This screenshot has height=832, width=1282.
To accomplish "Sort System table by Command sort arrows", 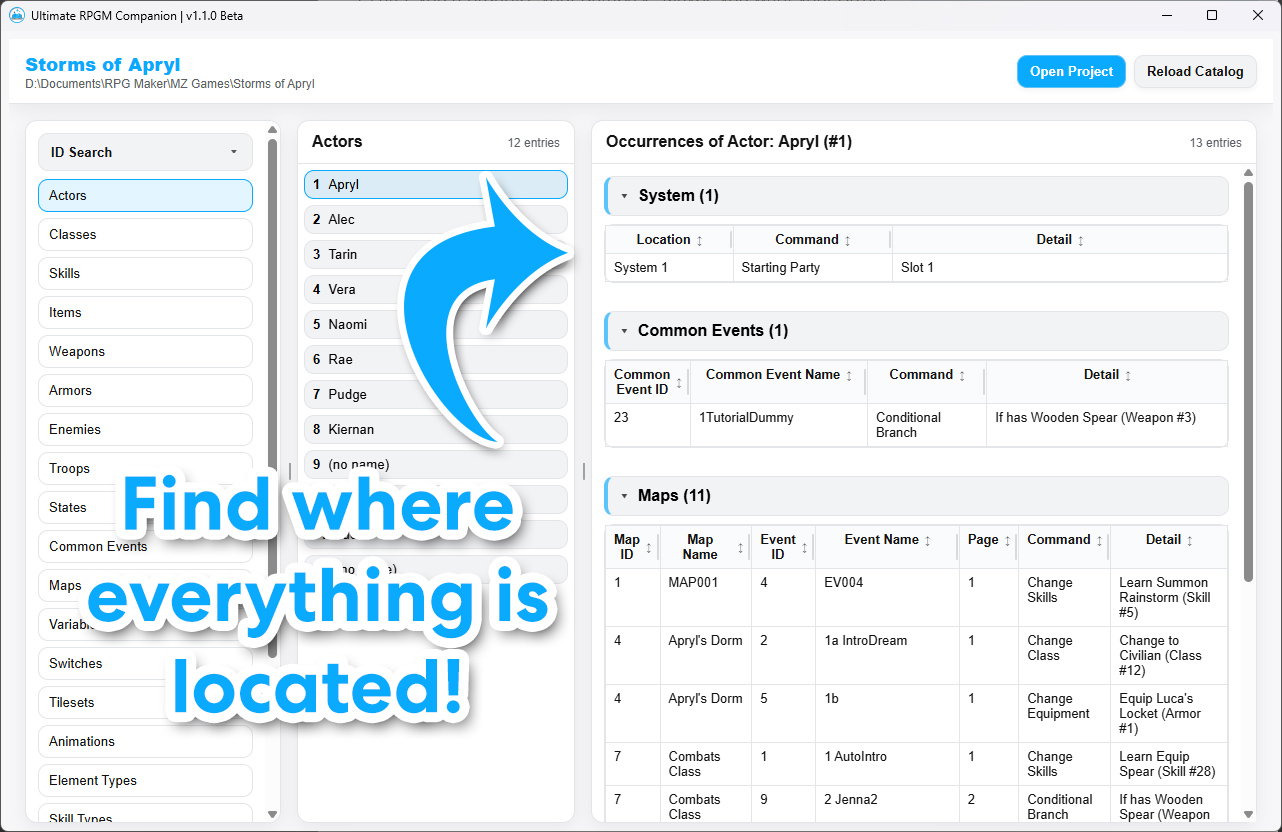I will [x=848, y=241].
